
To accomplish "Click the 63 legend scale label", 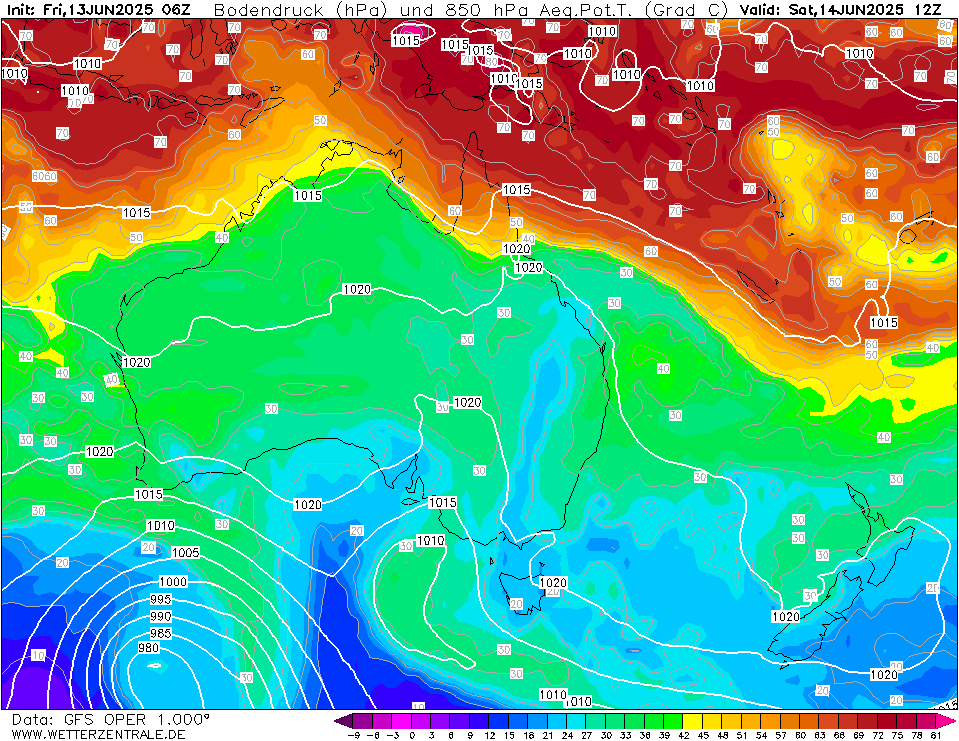I will (x=820, y=735).
